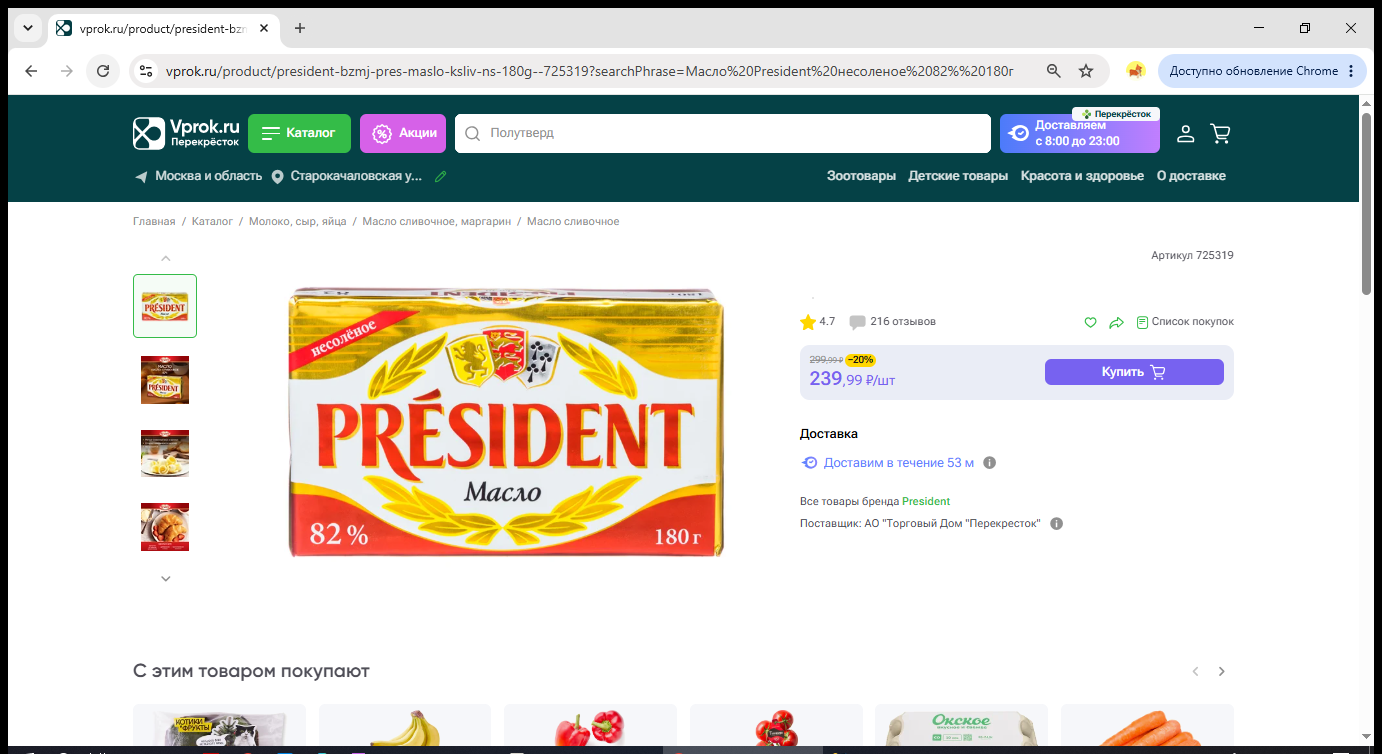Show next product thumbnails with down chevron
Image resolution: width=1382 pixels, height=754 pixels.
coord(166,578)
